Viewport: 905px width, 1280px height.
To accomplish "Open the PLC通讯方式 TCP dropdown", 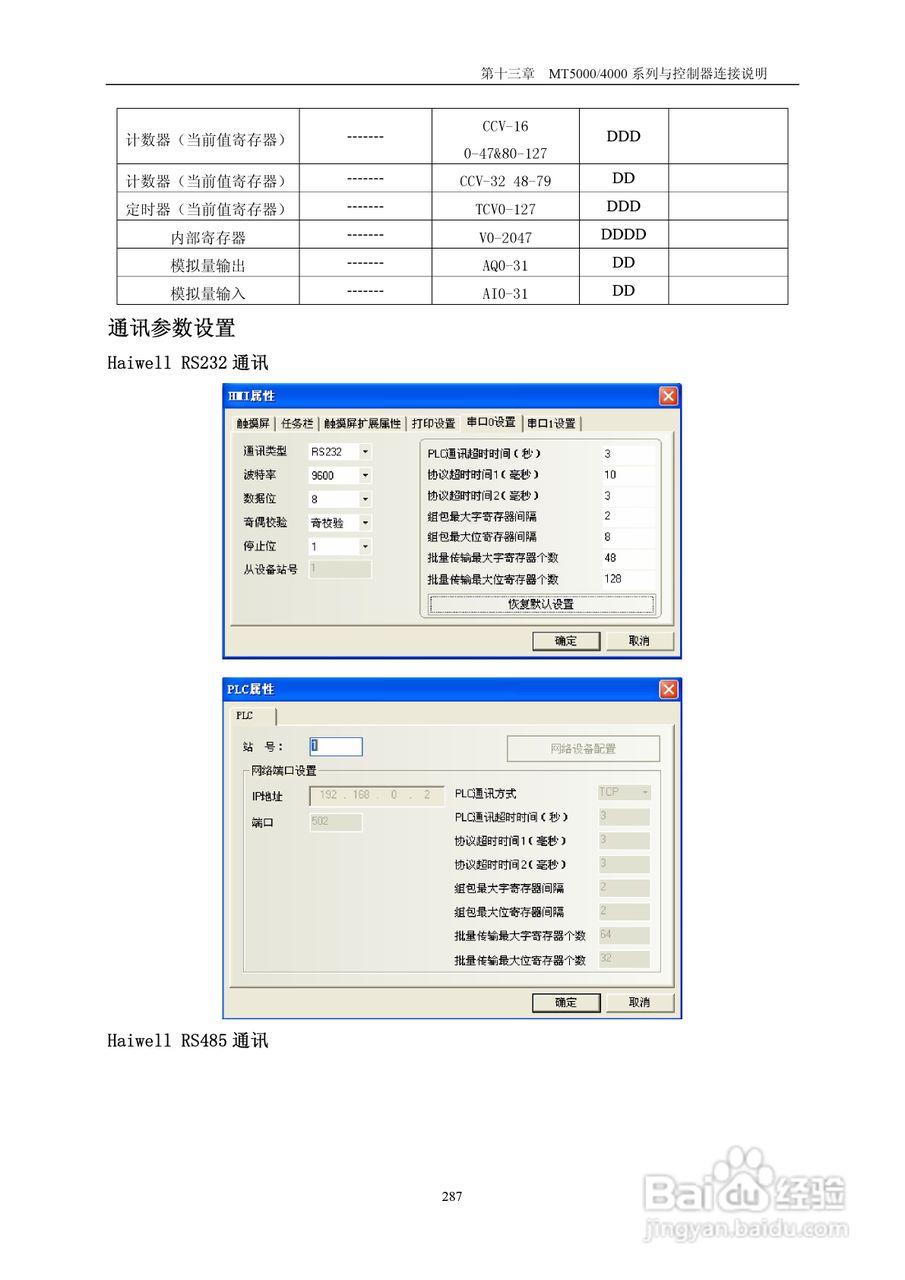I will pos(646,792).
